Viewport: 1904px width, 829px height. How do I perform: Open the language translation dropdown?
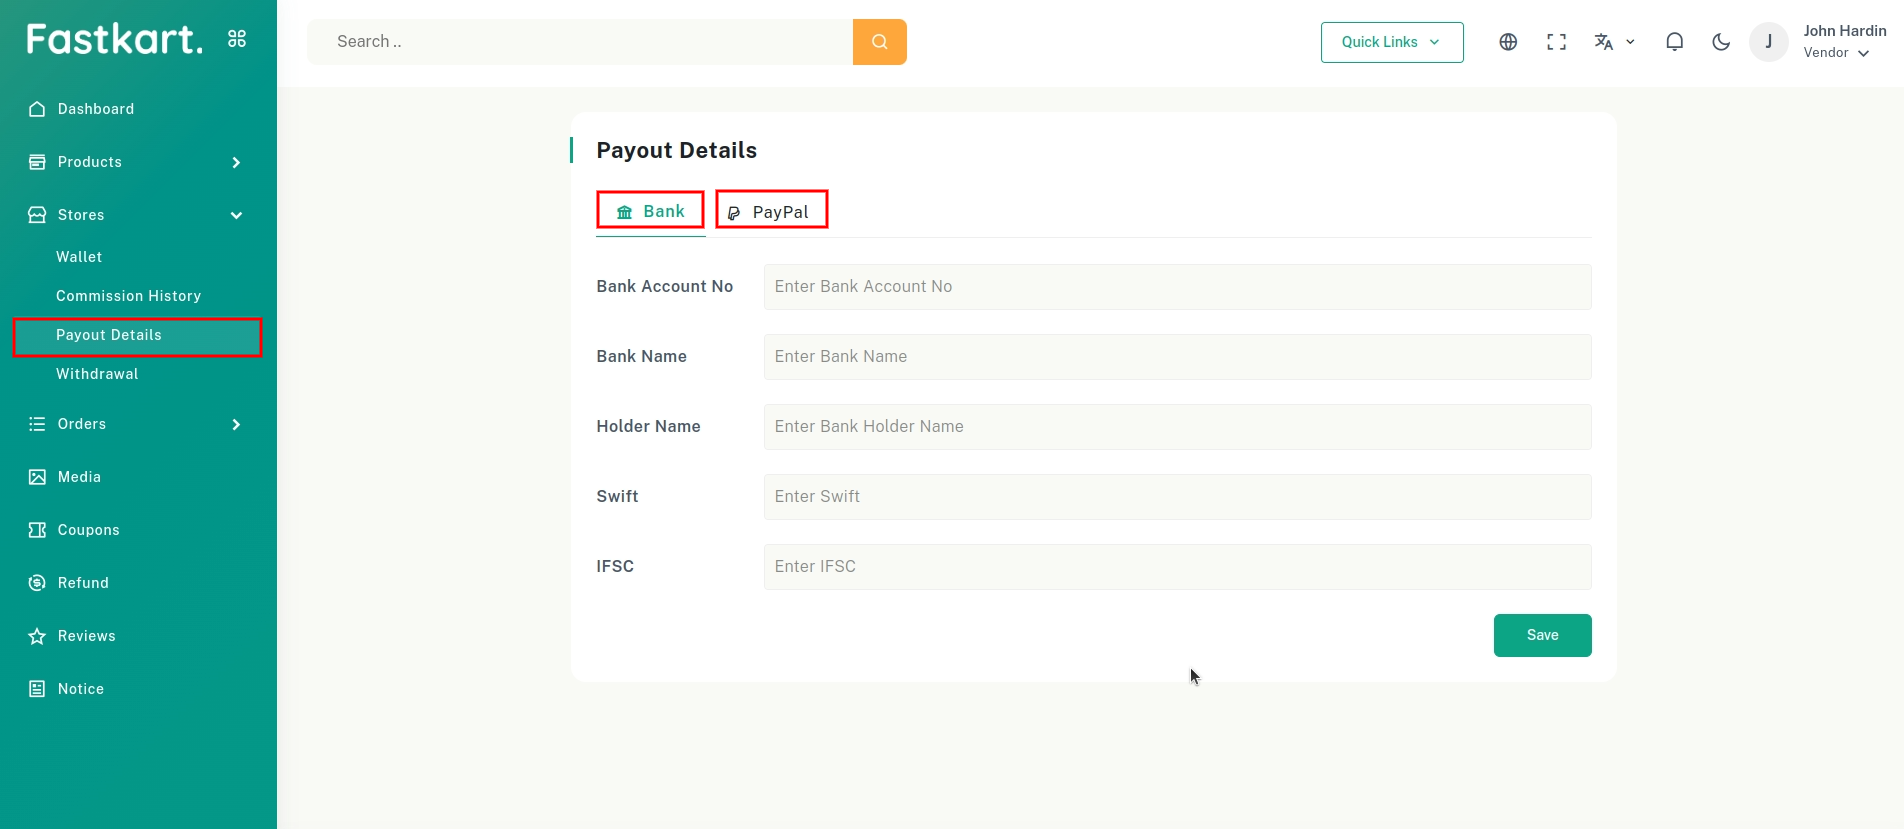[x=1613, y=42]
